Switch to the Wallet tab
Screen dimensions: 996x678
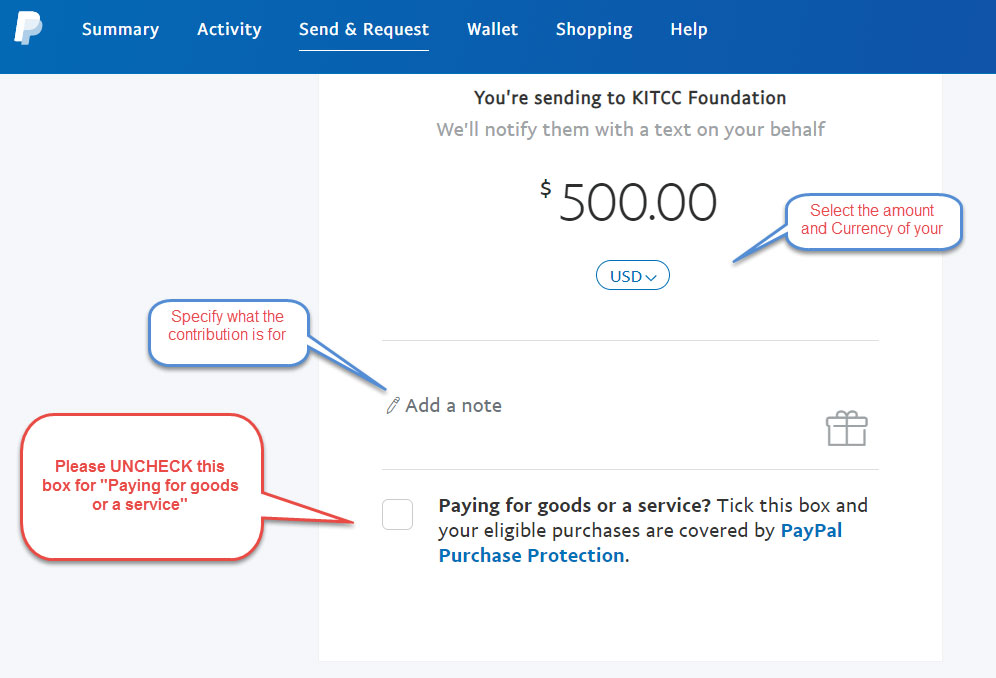coord(492,30)
